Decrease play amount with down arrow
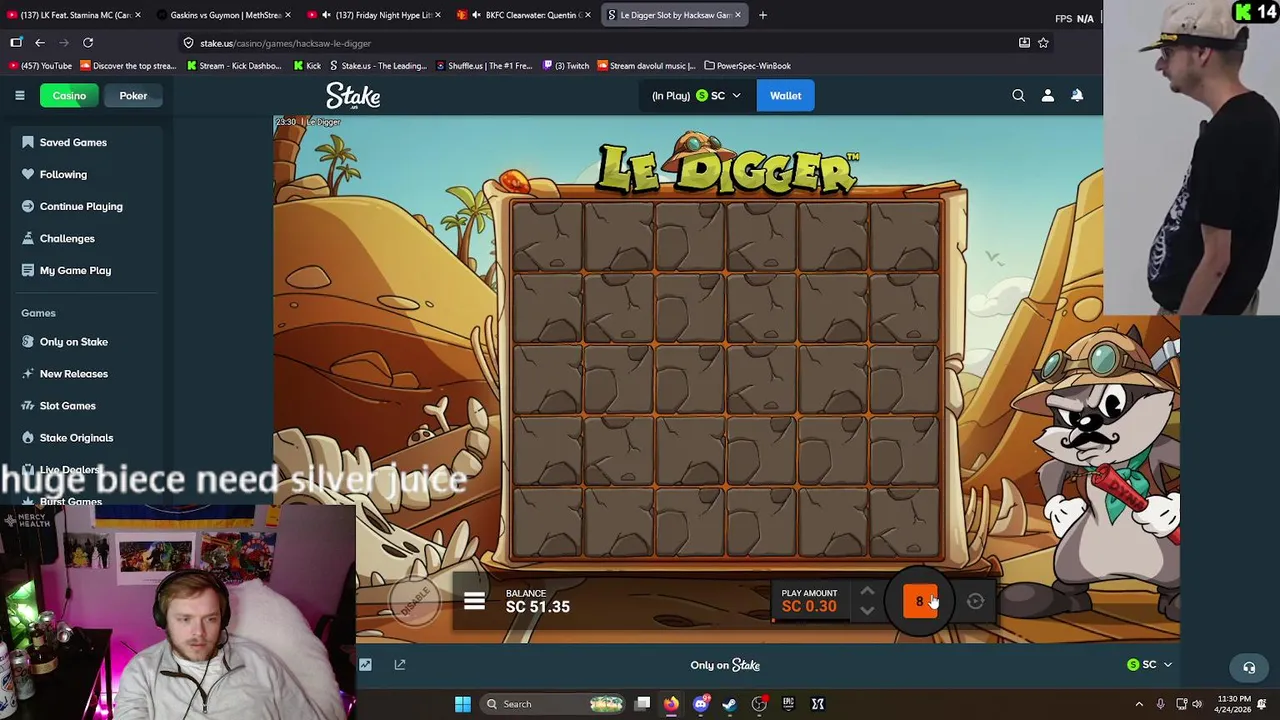 point(867,610)
